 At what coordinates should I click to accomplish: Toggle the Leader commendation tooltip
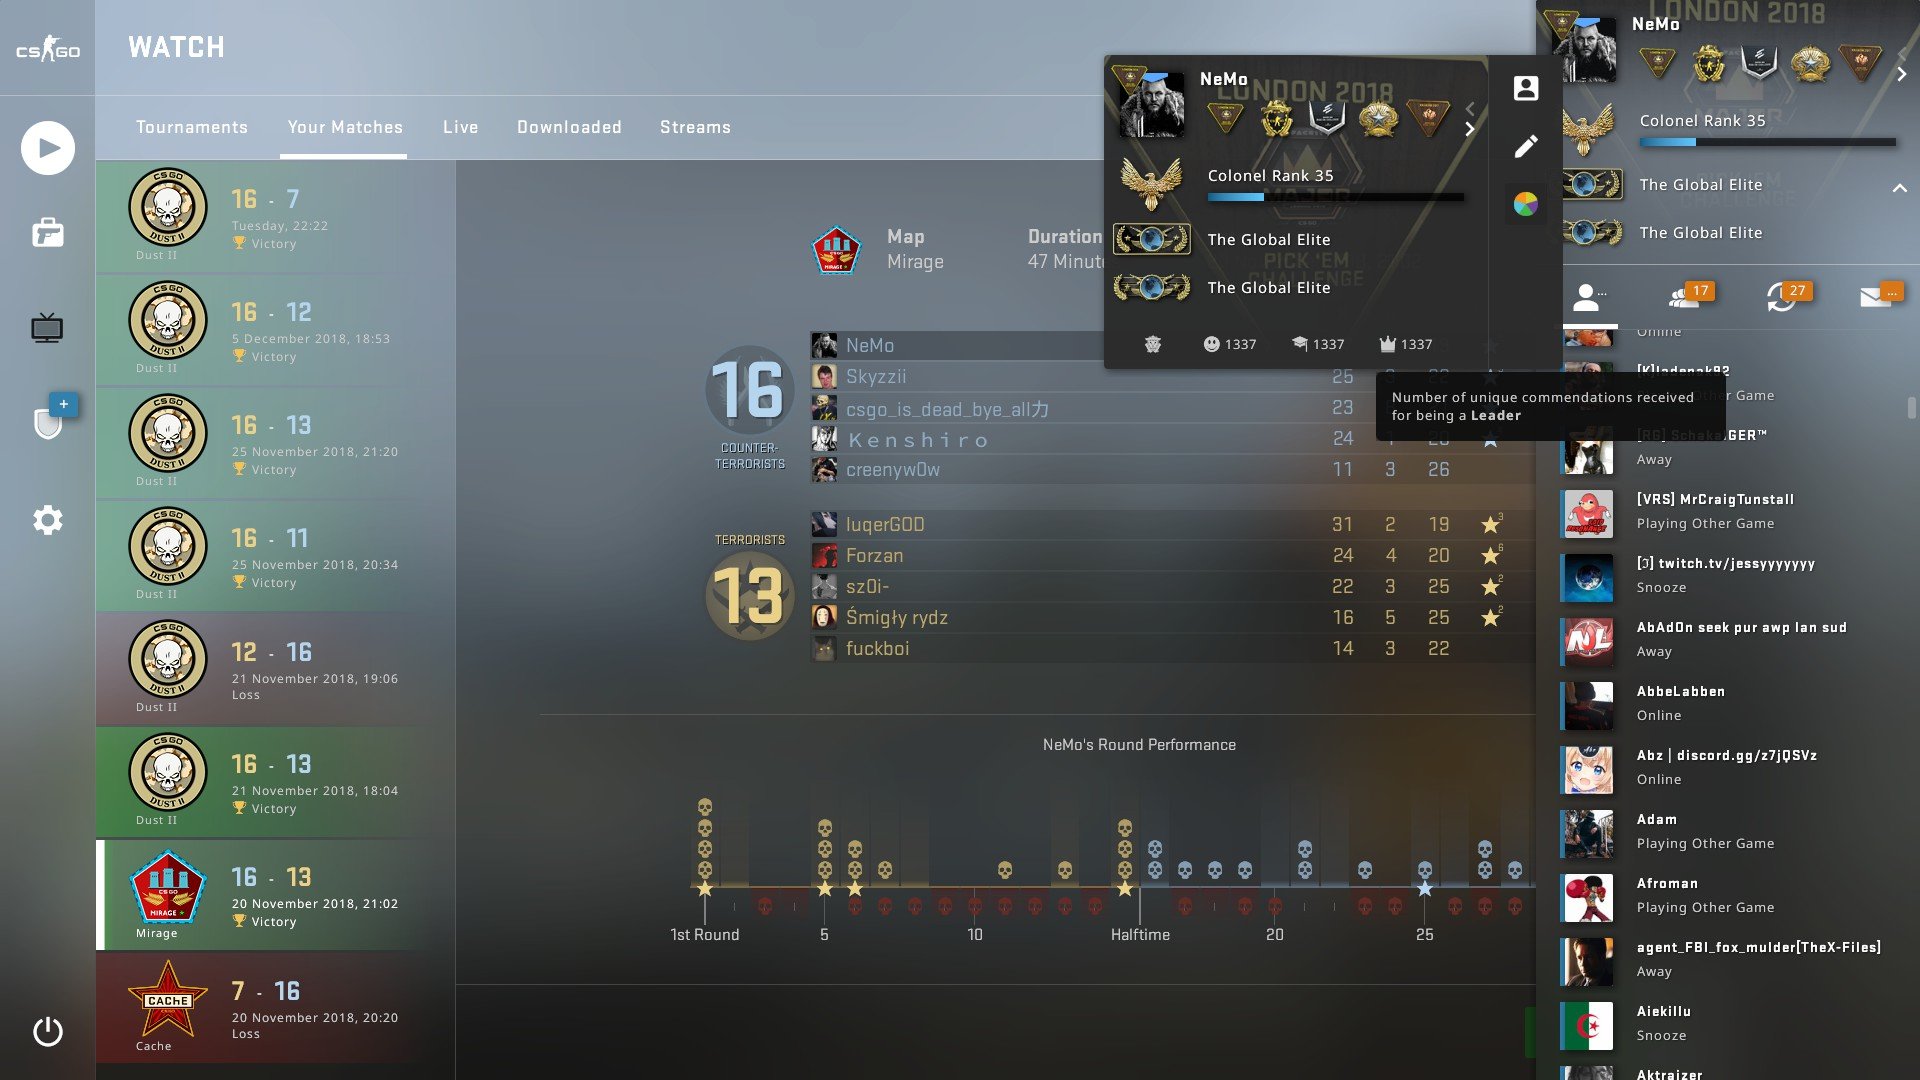1404,344
